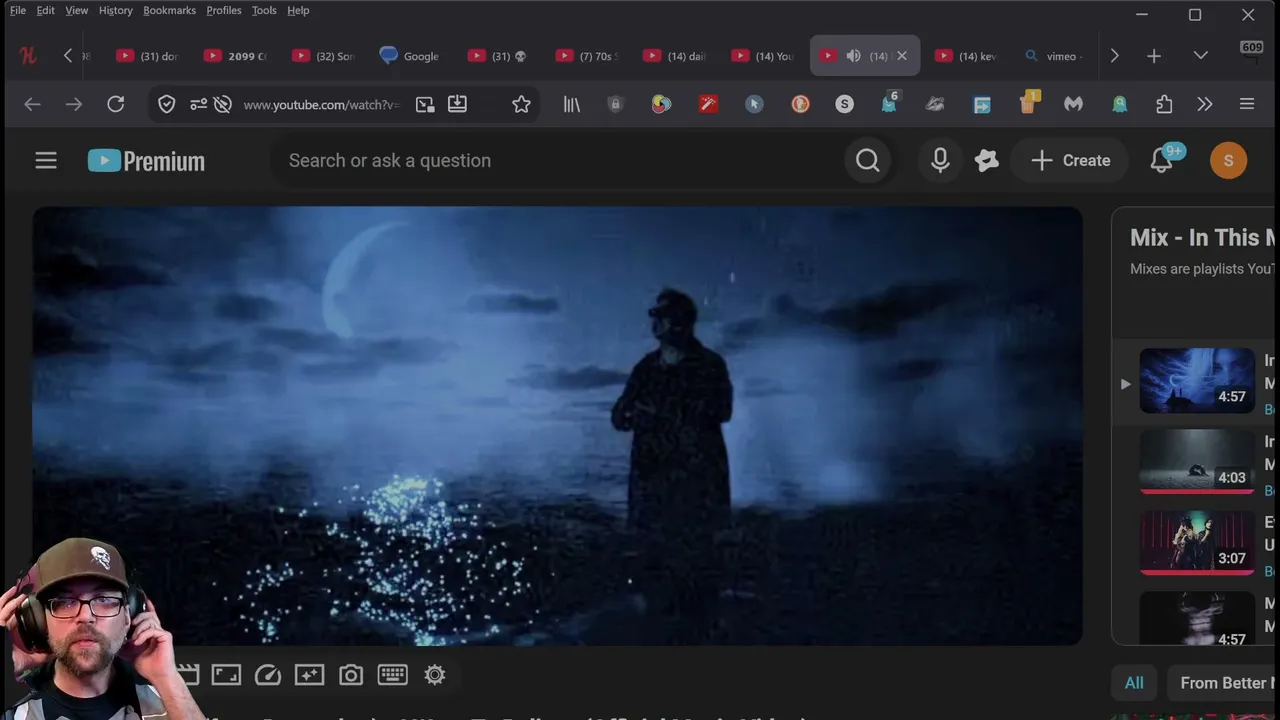Toggle the resize-player icon below video

pos(226,675)
